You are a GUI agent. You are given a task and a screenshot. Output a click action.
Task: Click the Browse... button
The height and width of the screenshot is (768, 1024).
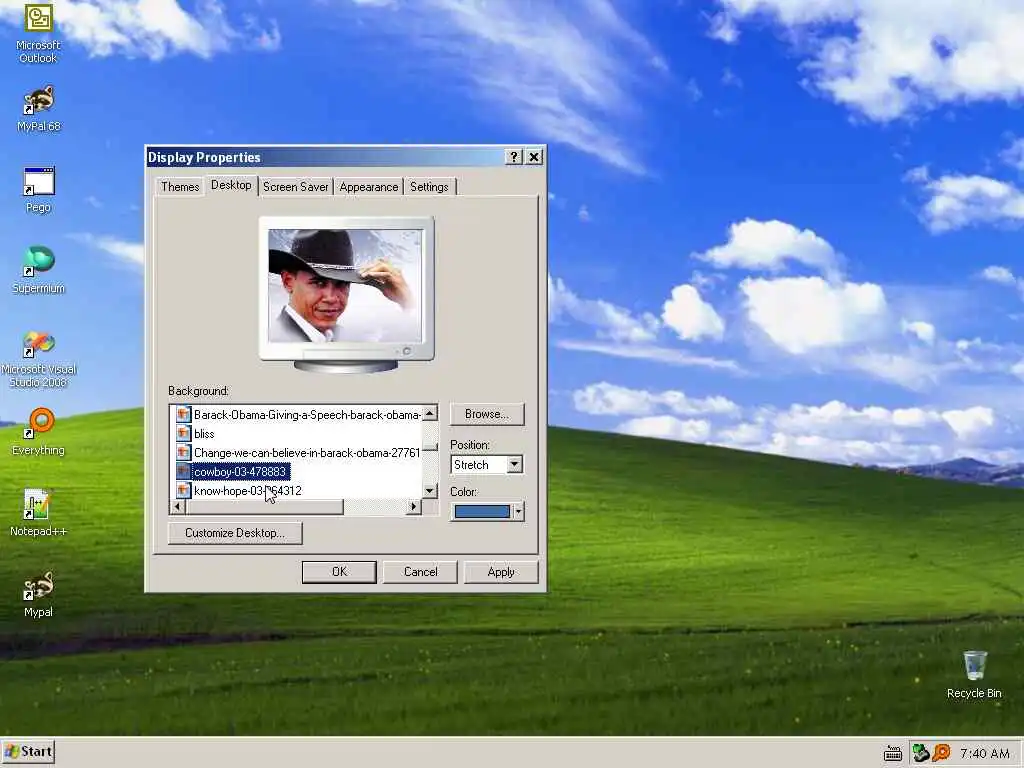tap(487, 414)
